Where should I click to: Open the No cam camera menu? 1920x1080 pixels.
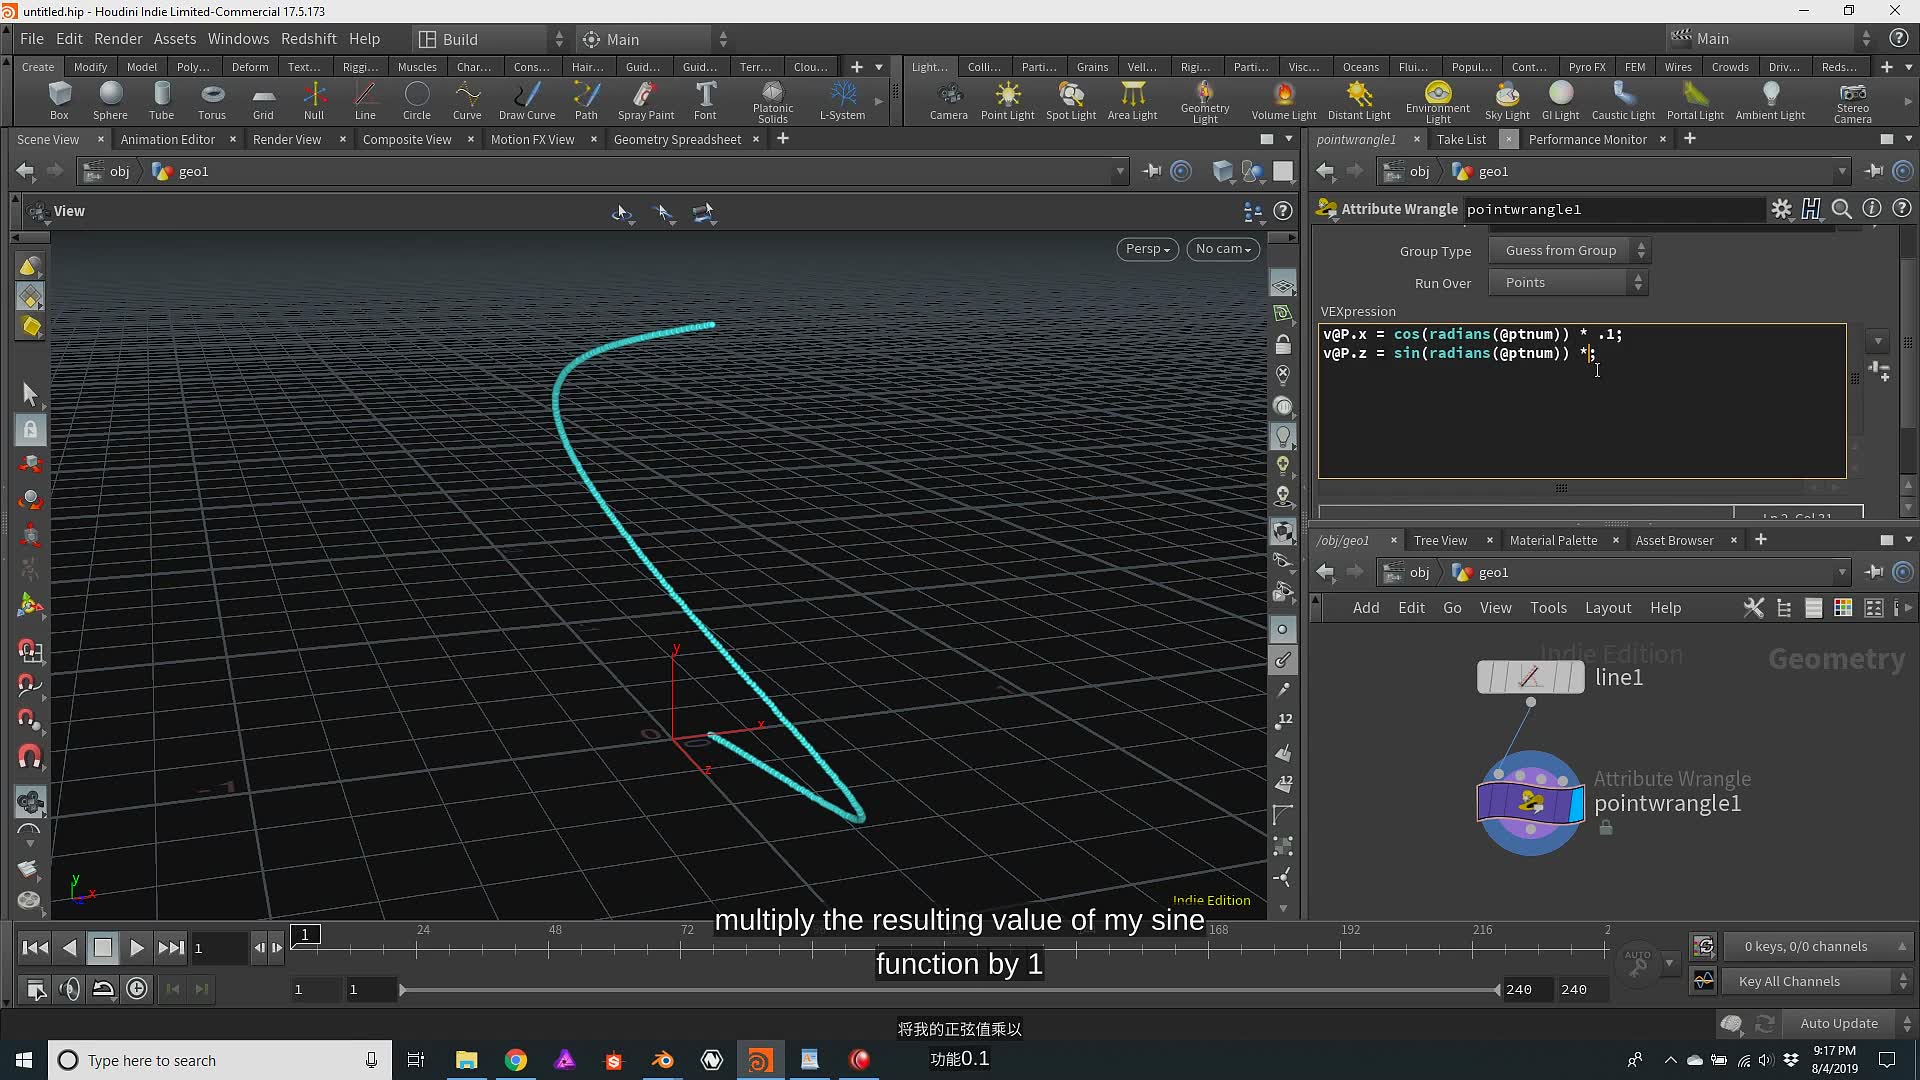[x=1223, y=249]
